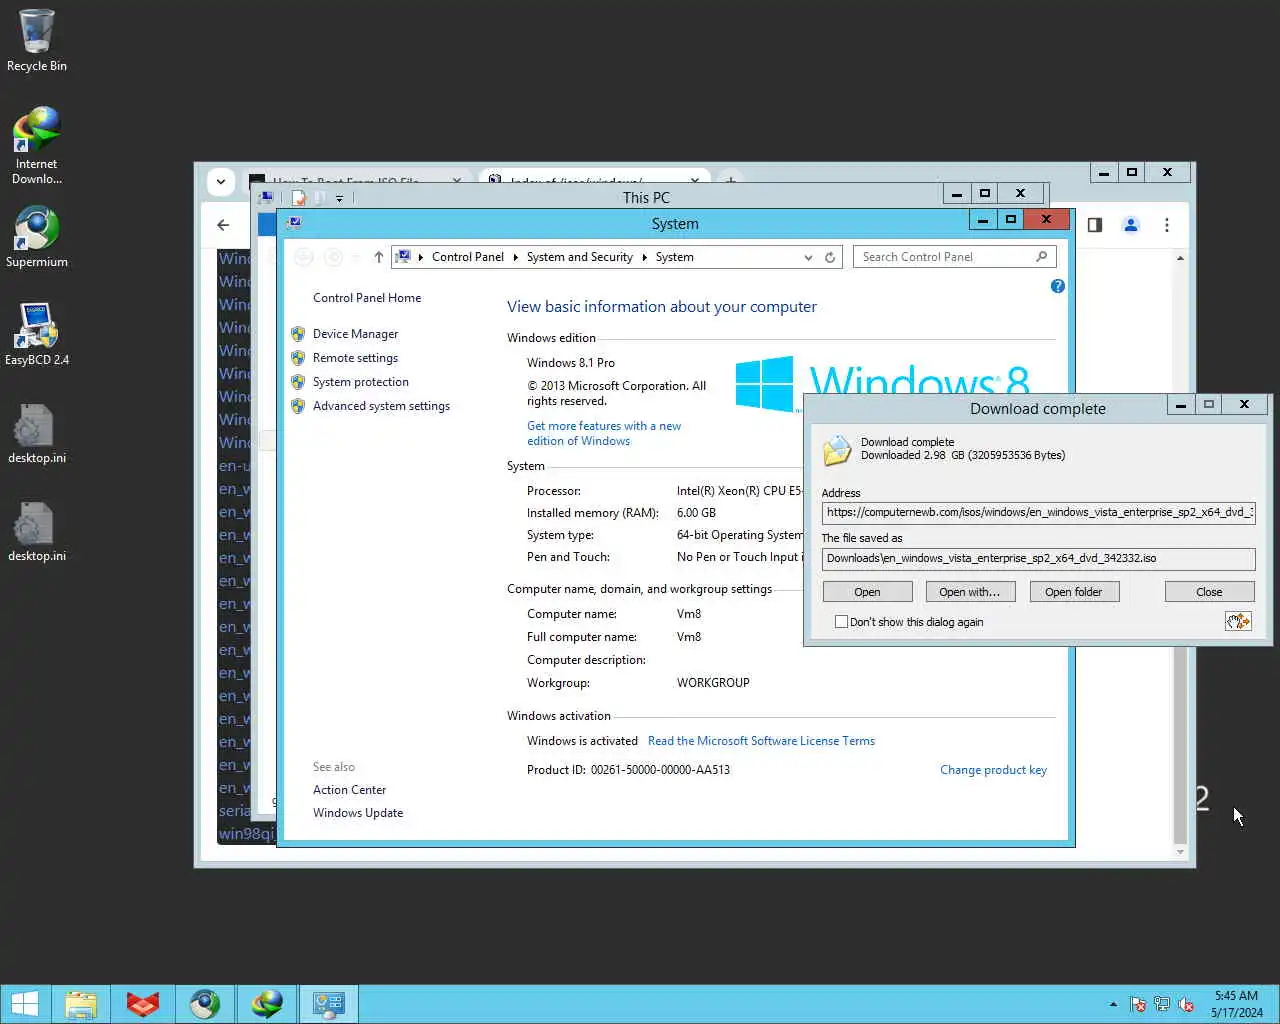Image resolution: width=1280 pixels, height=1024 pixels.
Task: Switch to System control panel taskbar item
Action: [x=329, y=1004]
